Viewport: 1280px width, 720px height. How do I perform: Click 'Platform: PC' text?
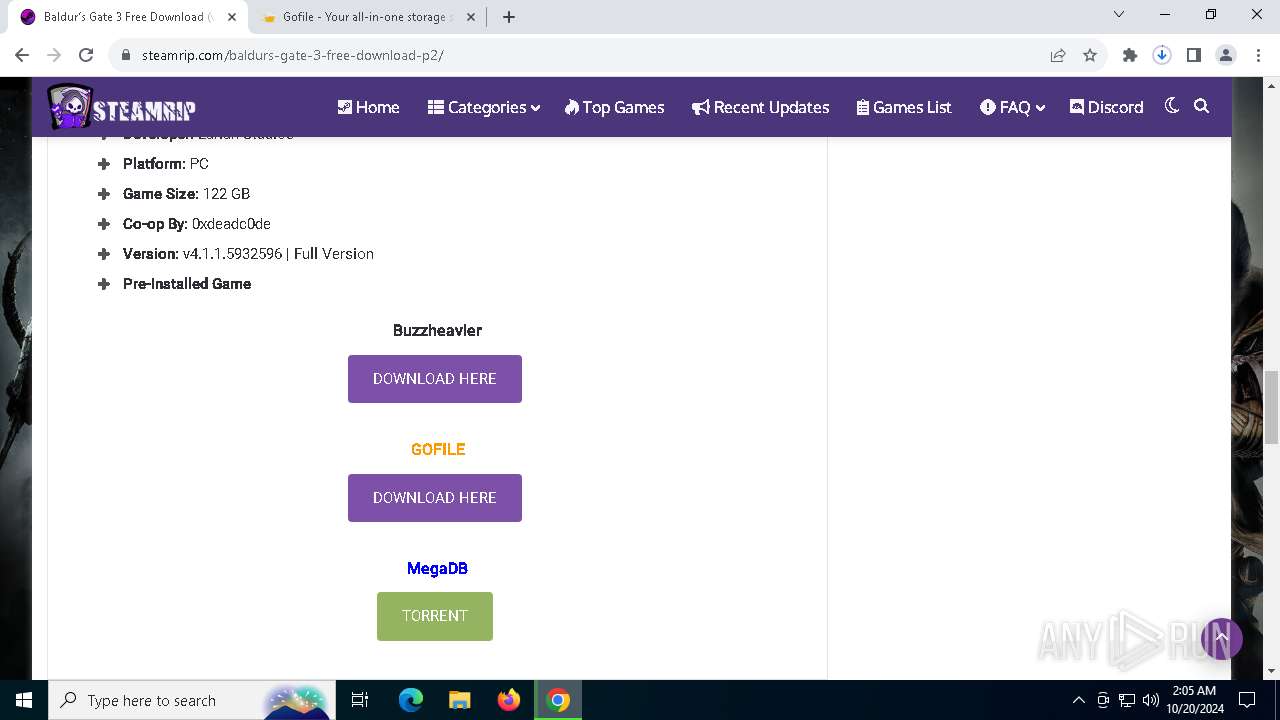[165, 164]
